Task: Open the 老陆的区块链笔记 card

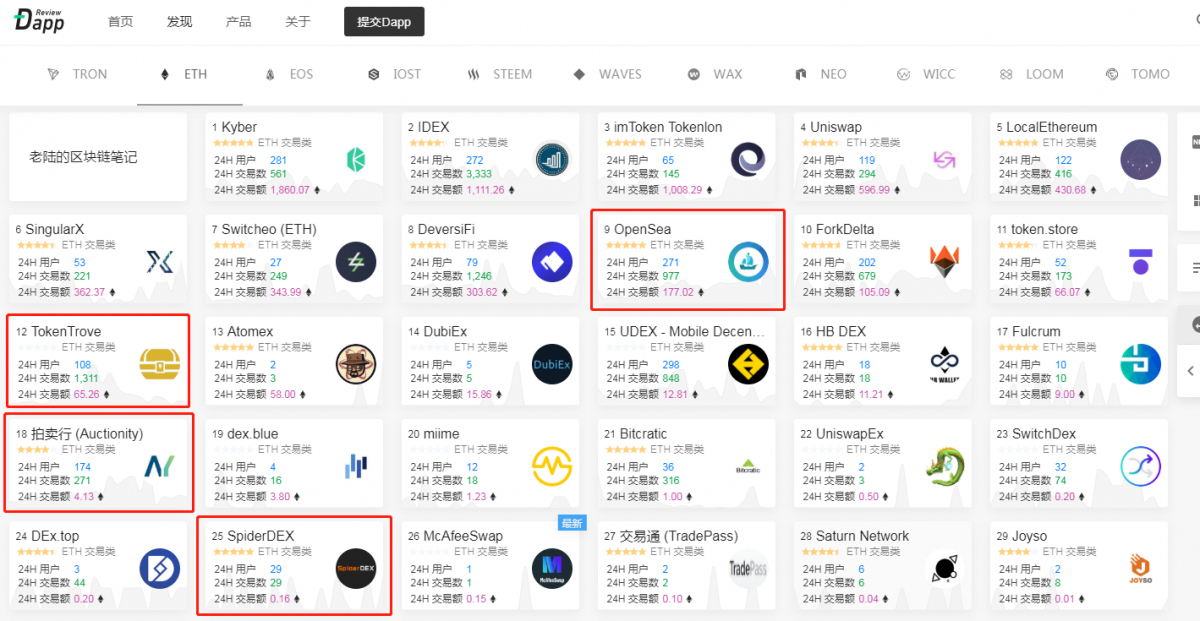Action: [x=98, y=157]
